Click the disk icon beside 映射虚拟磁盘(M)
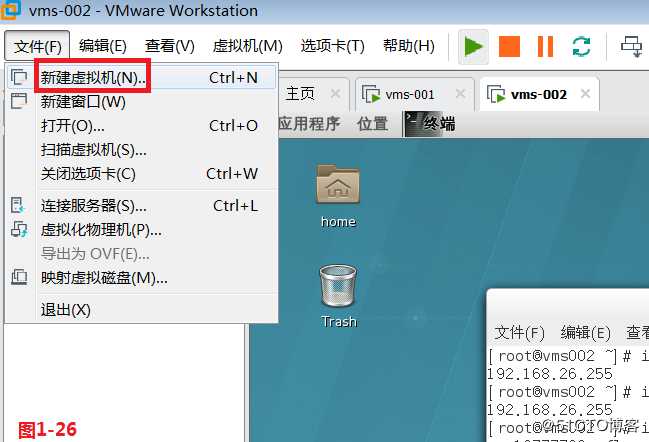649x442 pixels. [x=19, y=277]
